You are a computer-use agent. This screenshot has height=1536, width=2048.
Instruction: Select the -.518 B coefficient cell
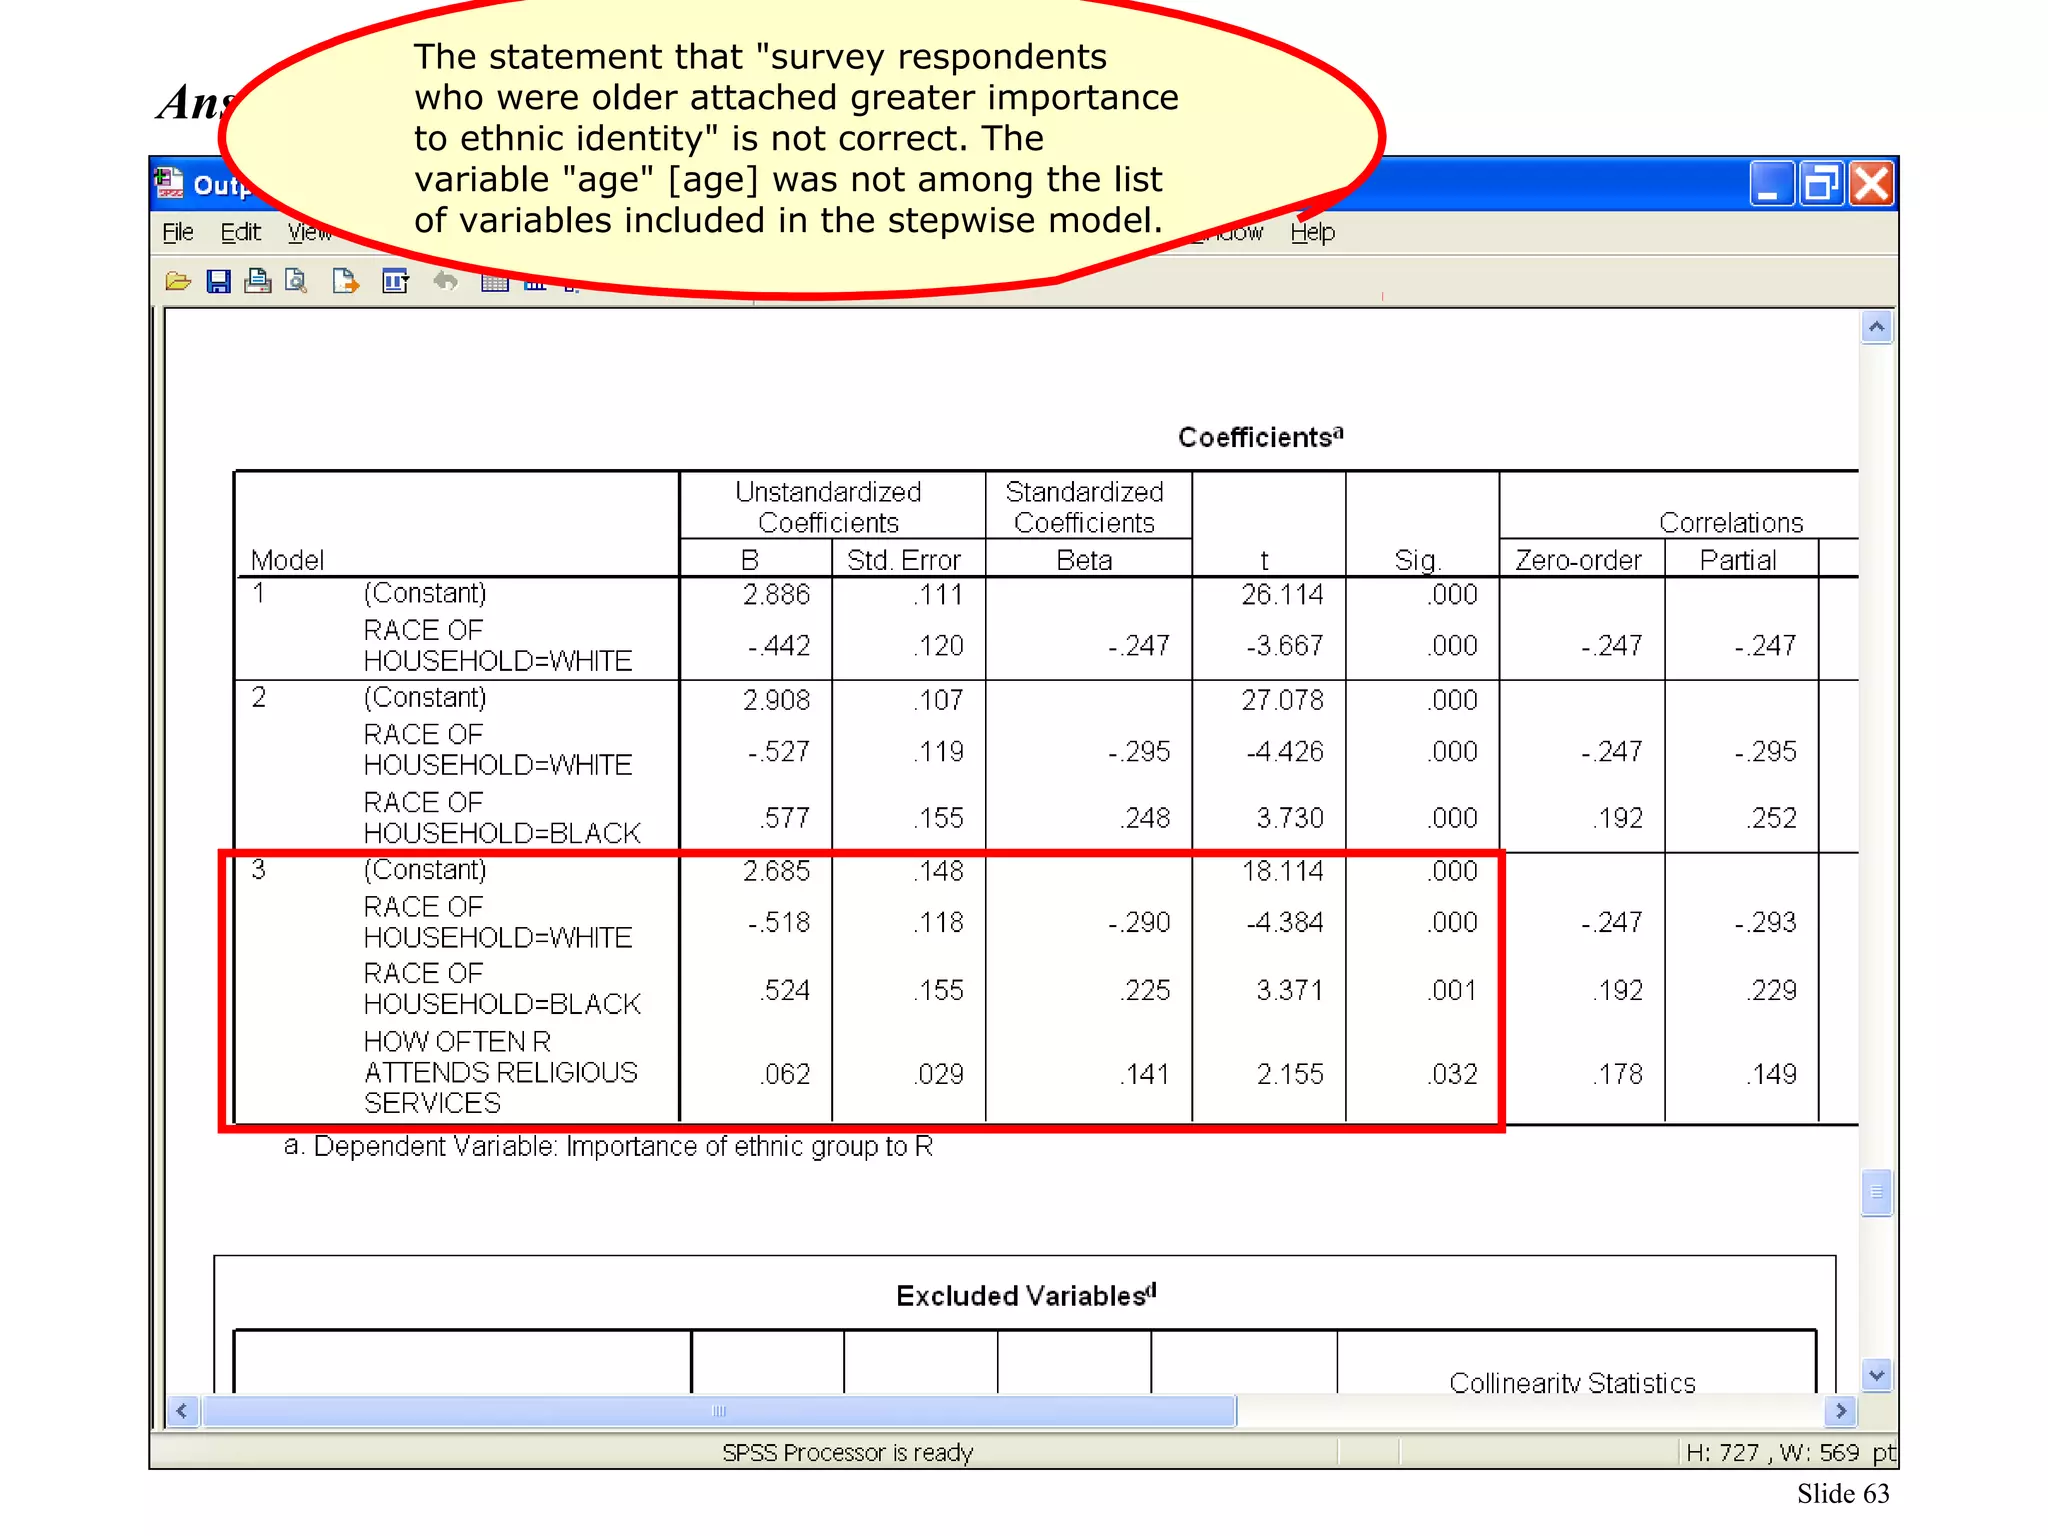click(x=779, y=922)
